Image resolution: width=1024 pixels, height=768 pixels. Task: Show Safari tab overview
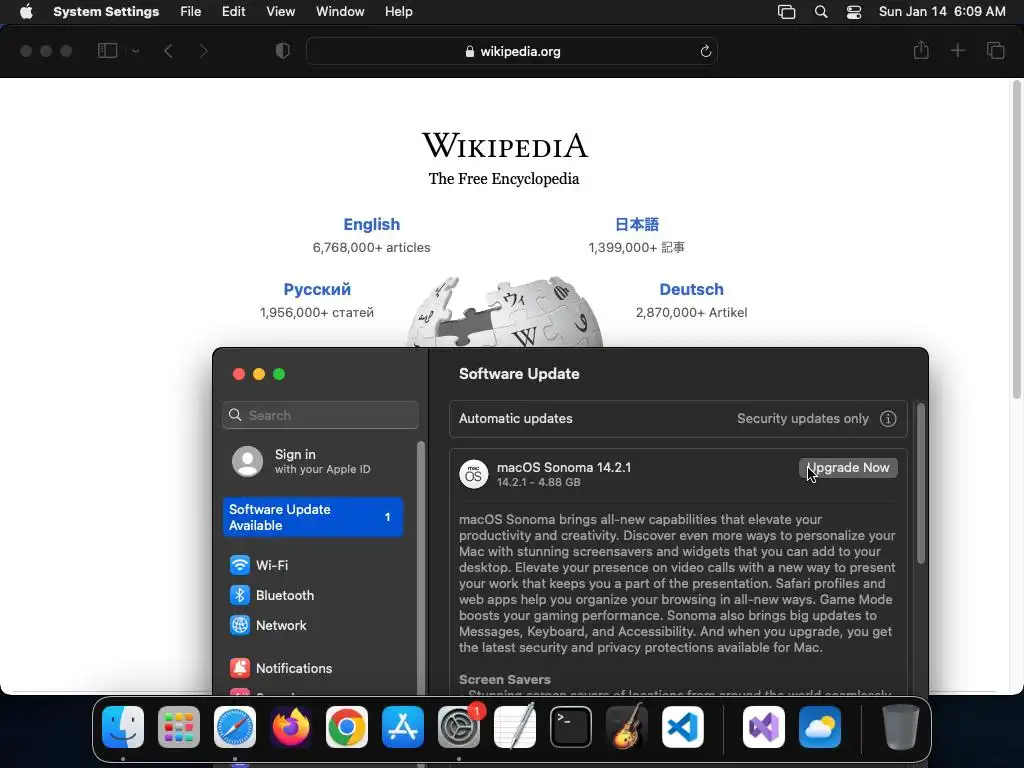pos(995,50)
